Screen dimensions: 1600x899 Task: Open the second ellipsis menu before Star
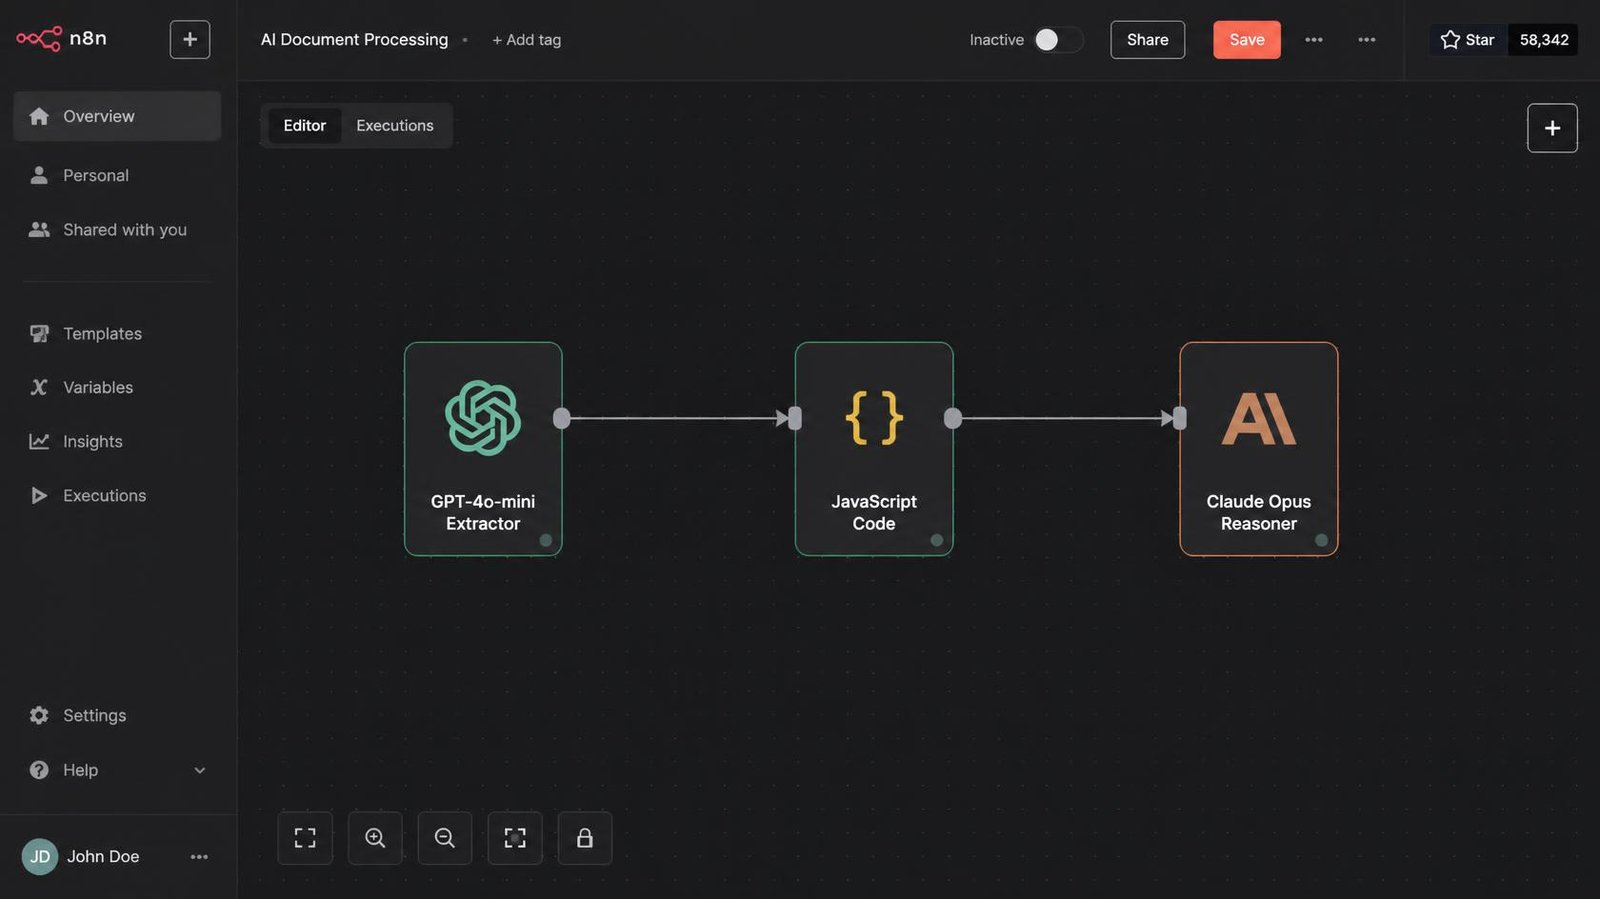(x=1367, y=40)
